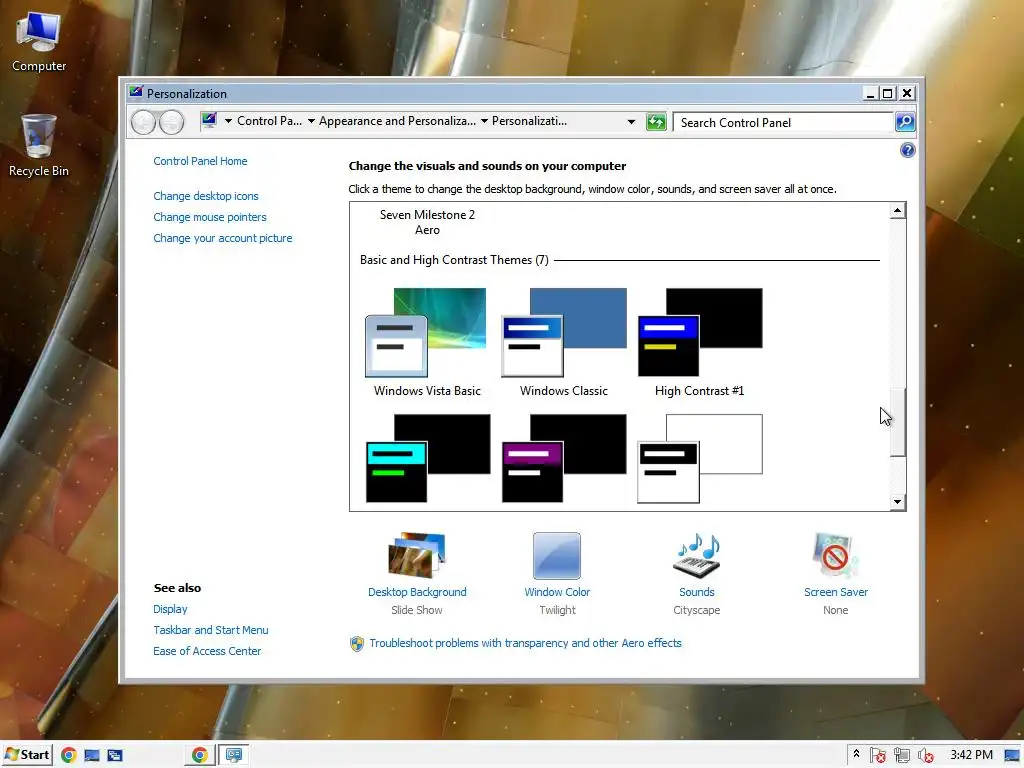
Task: Open Taskbar and Start Menu link
Action: tap(210, 630)
